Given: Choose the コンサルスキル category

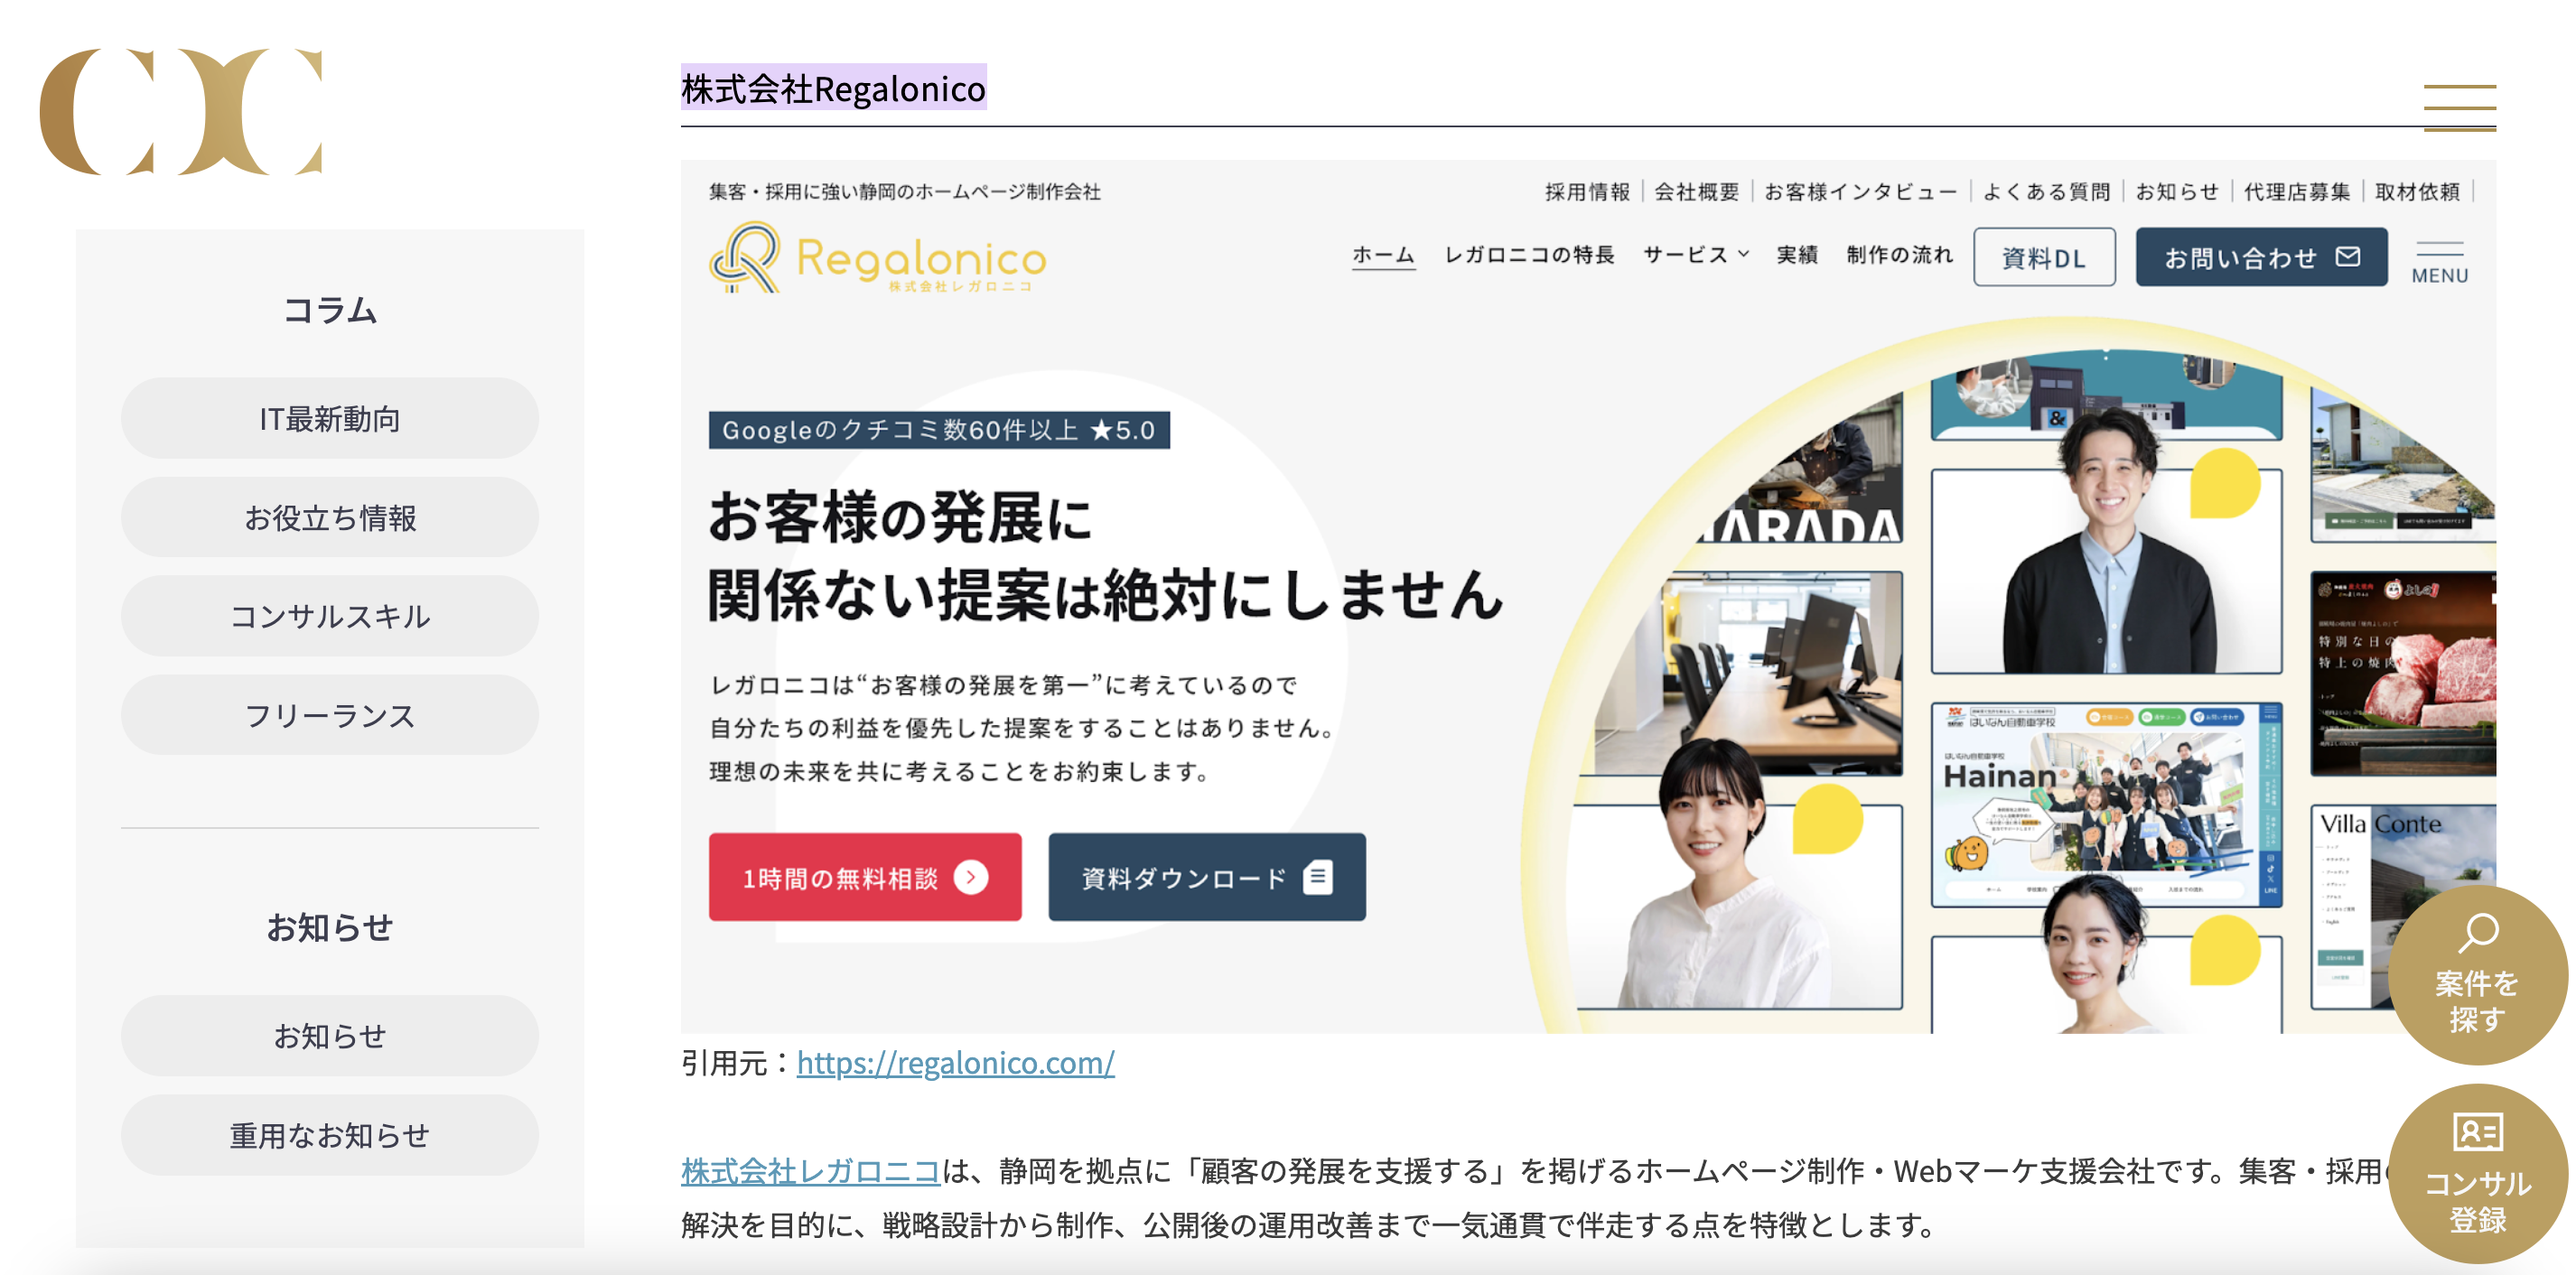Looking at the screenshot, I should pyautogui.click(x=330, y=616).
